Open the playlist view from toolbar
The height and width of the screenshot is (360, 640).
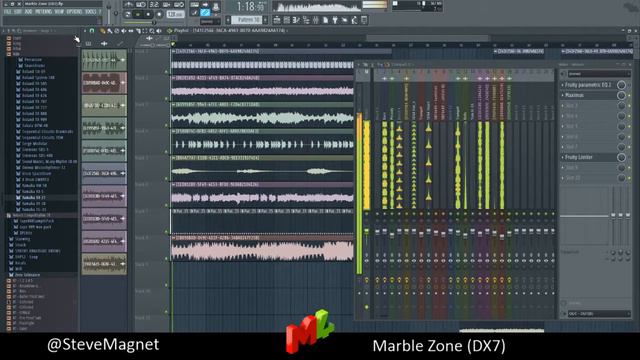277,20
